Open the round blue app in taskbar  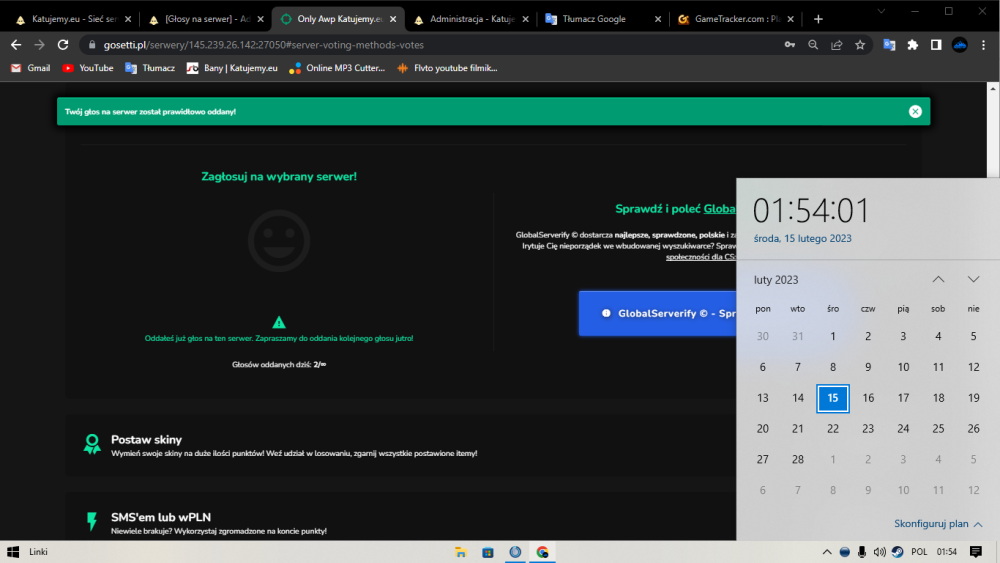click(x=515, y=552)
